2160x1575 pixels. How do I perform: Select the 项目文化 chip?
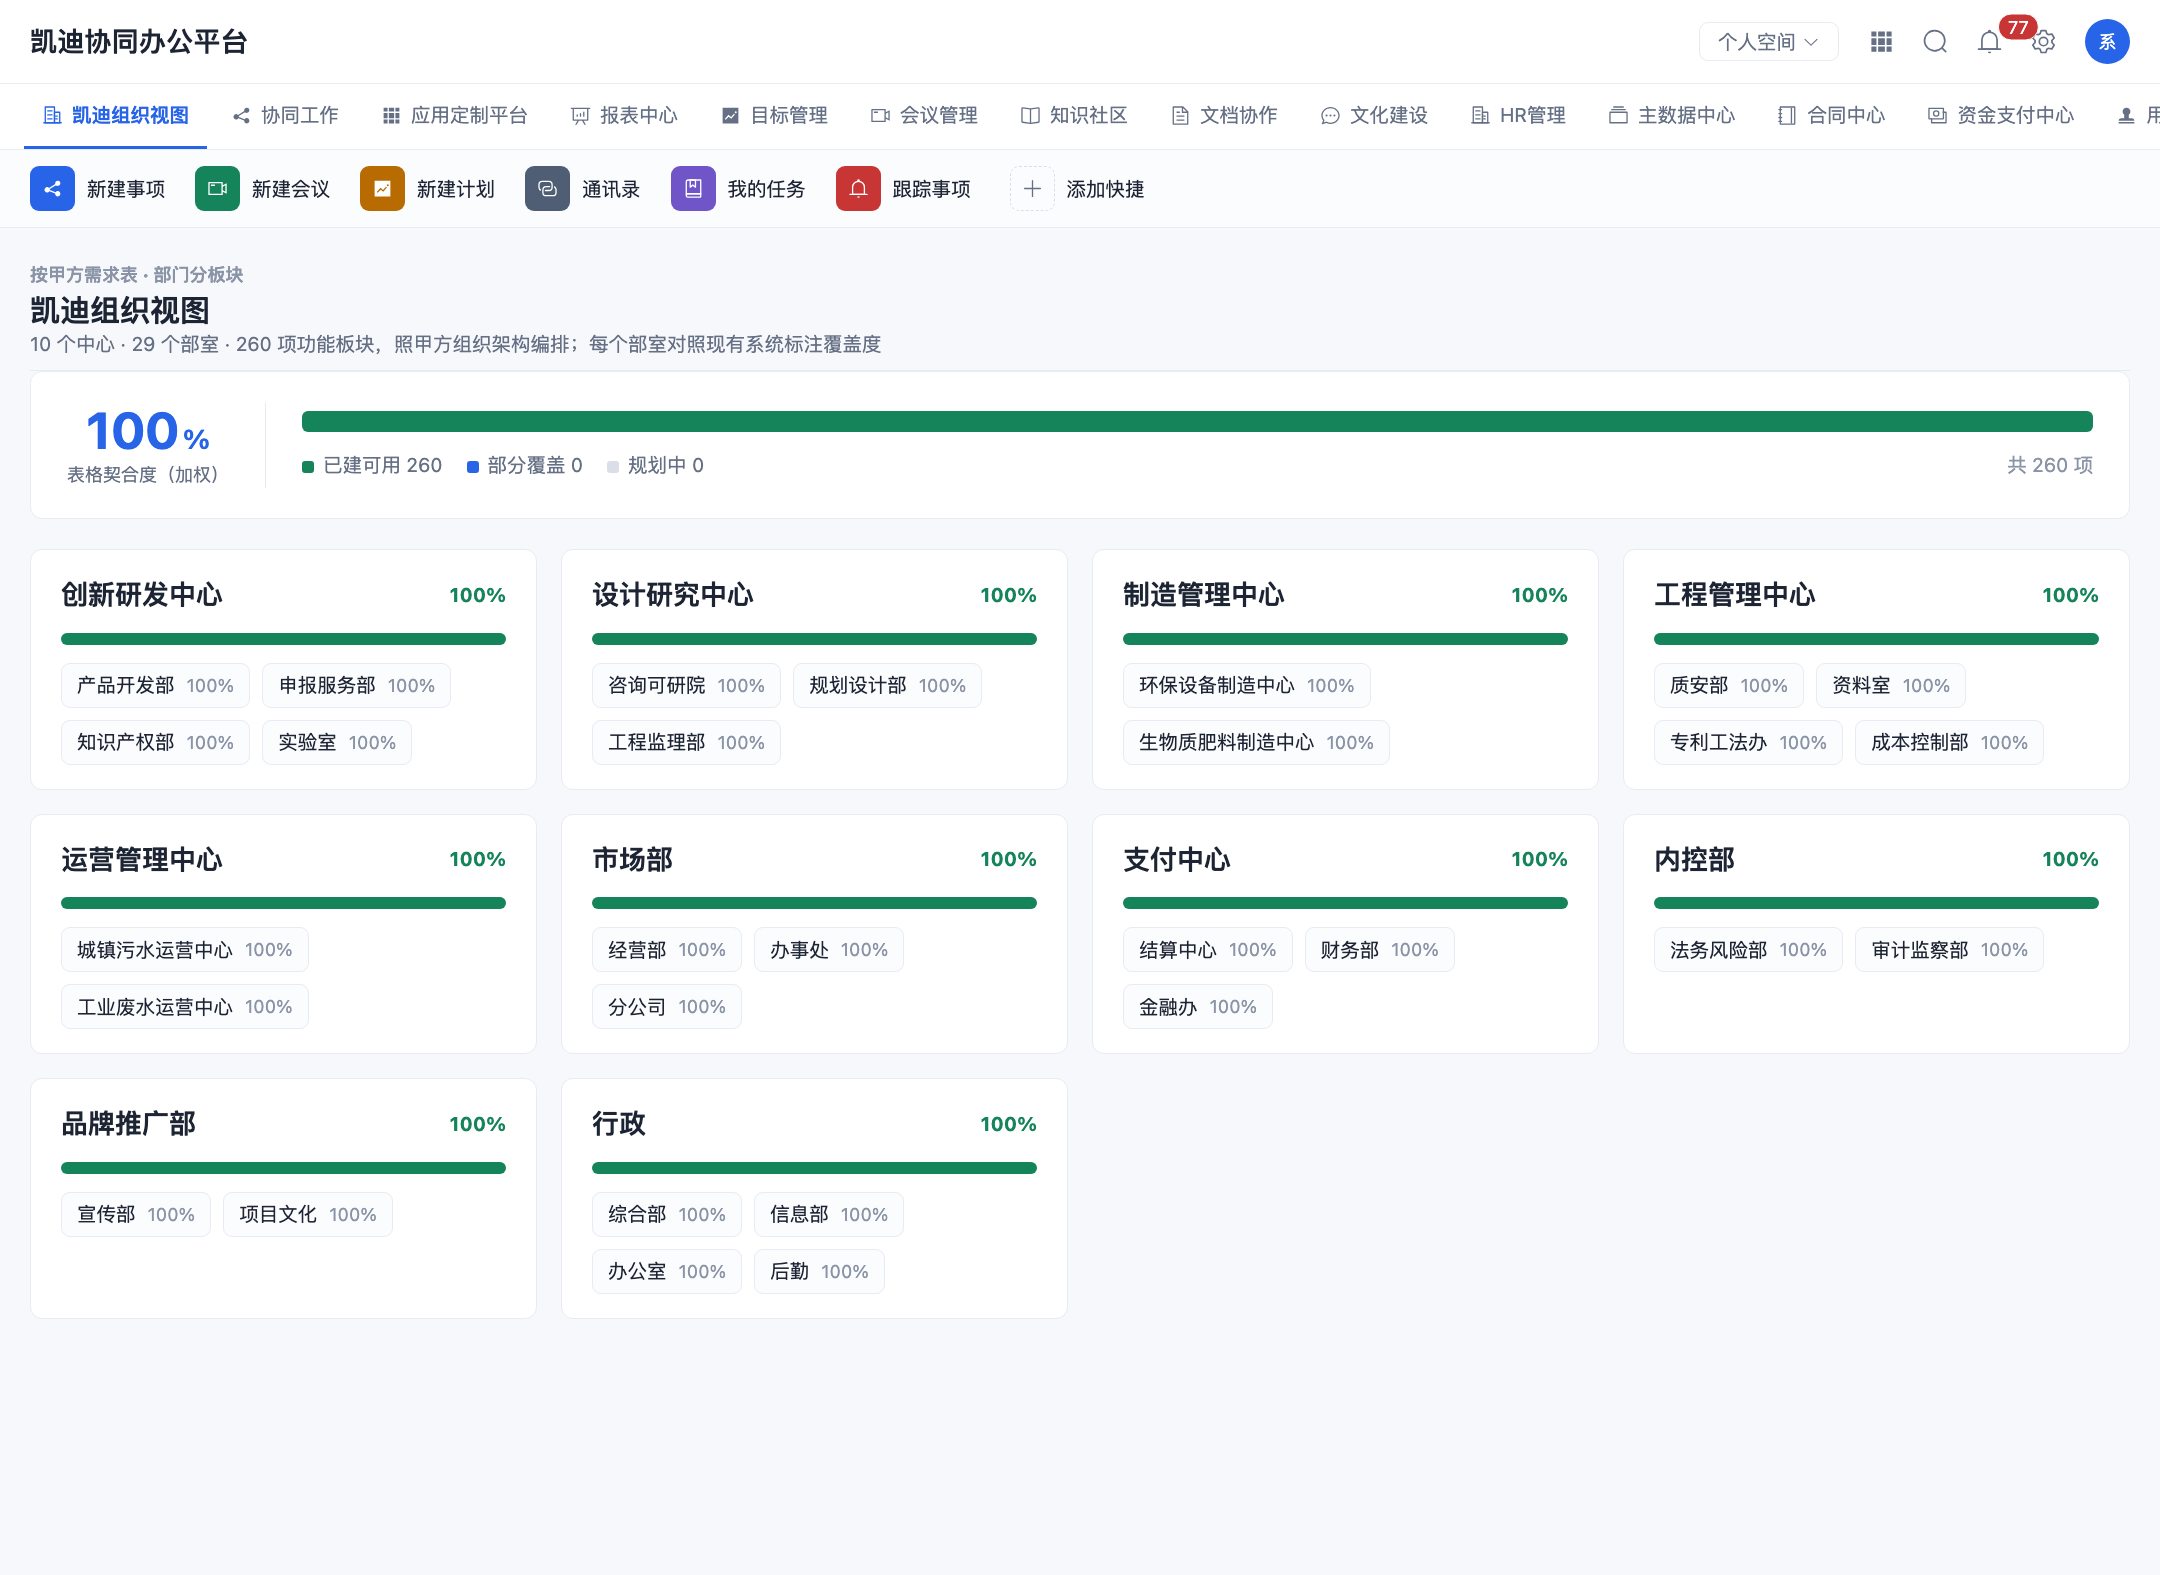(x=308, y=1215)
